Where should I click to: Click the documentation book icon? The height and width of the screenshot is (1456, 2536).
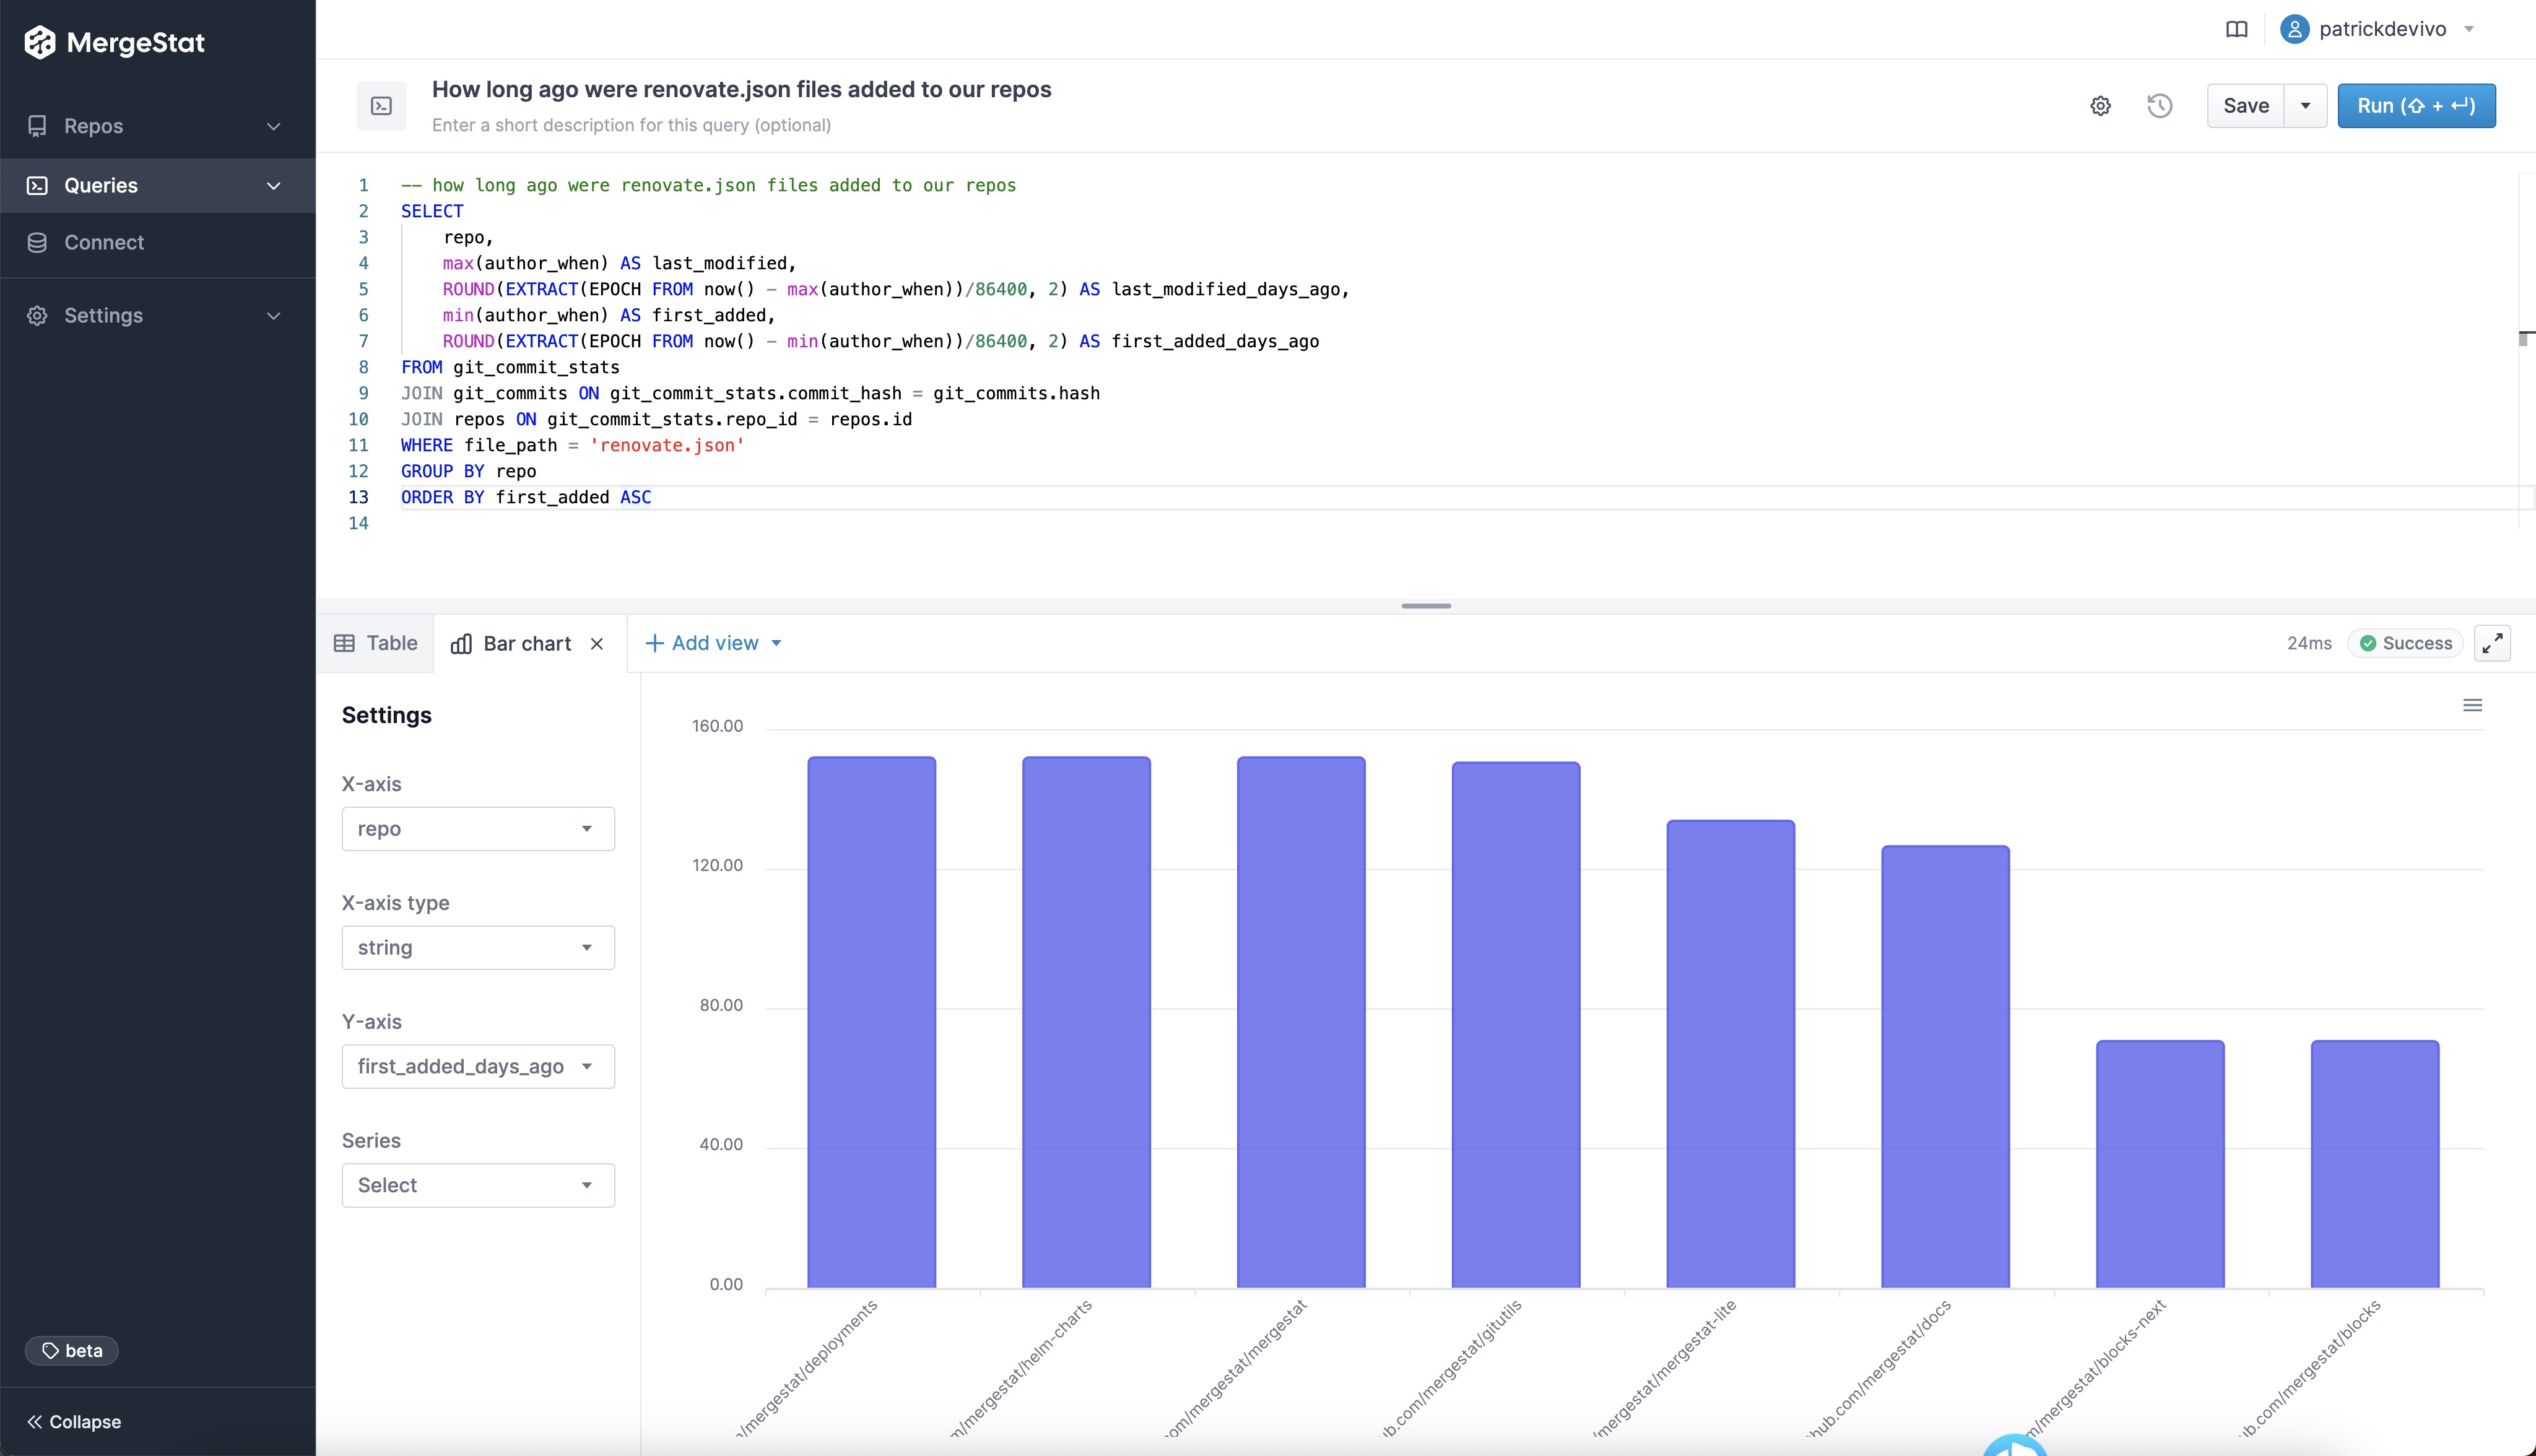(2237, 29)
